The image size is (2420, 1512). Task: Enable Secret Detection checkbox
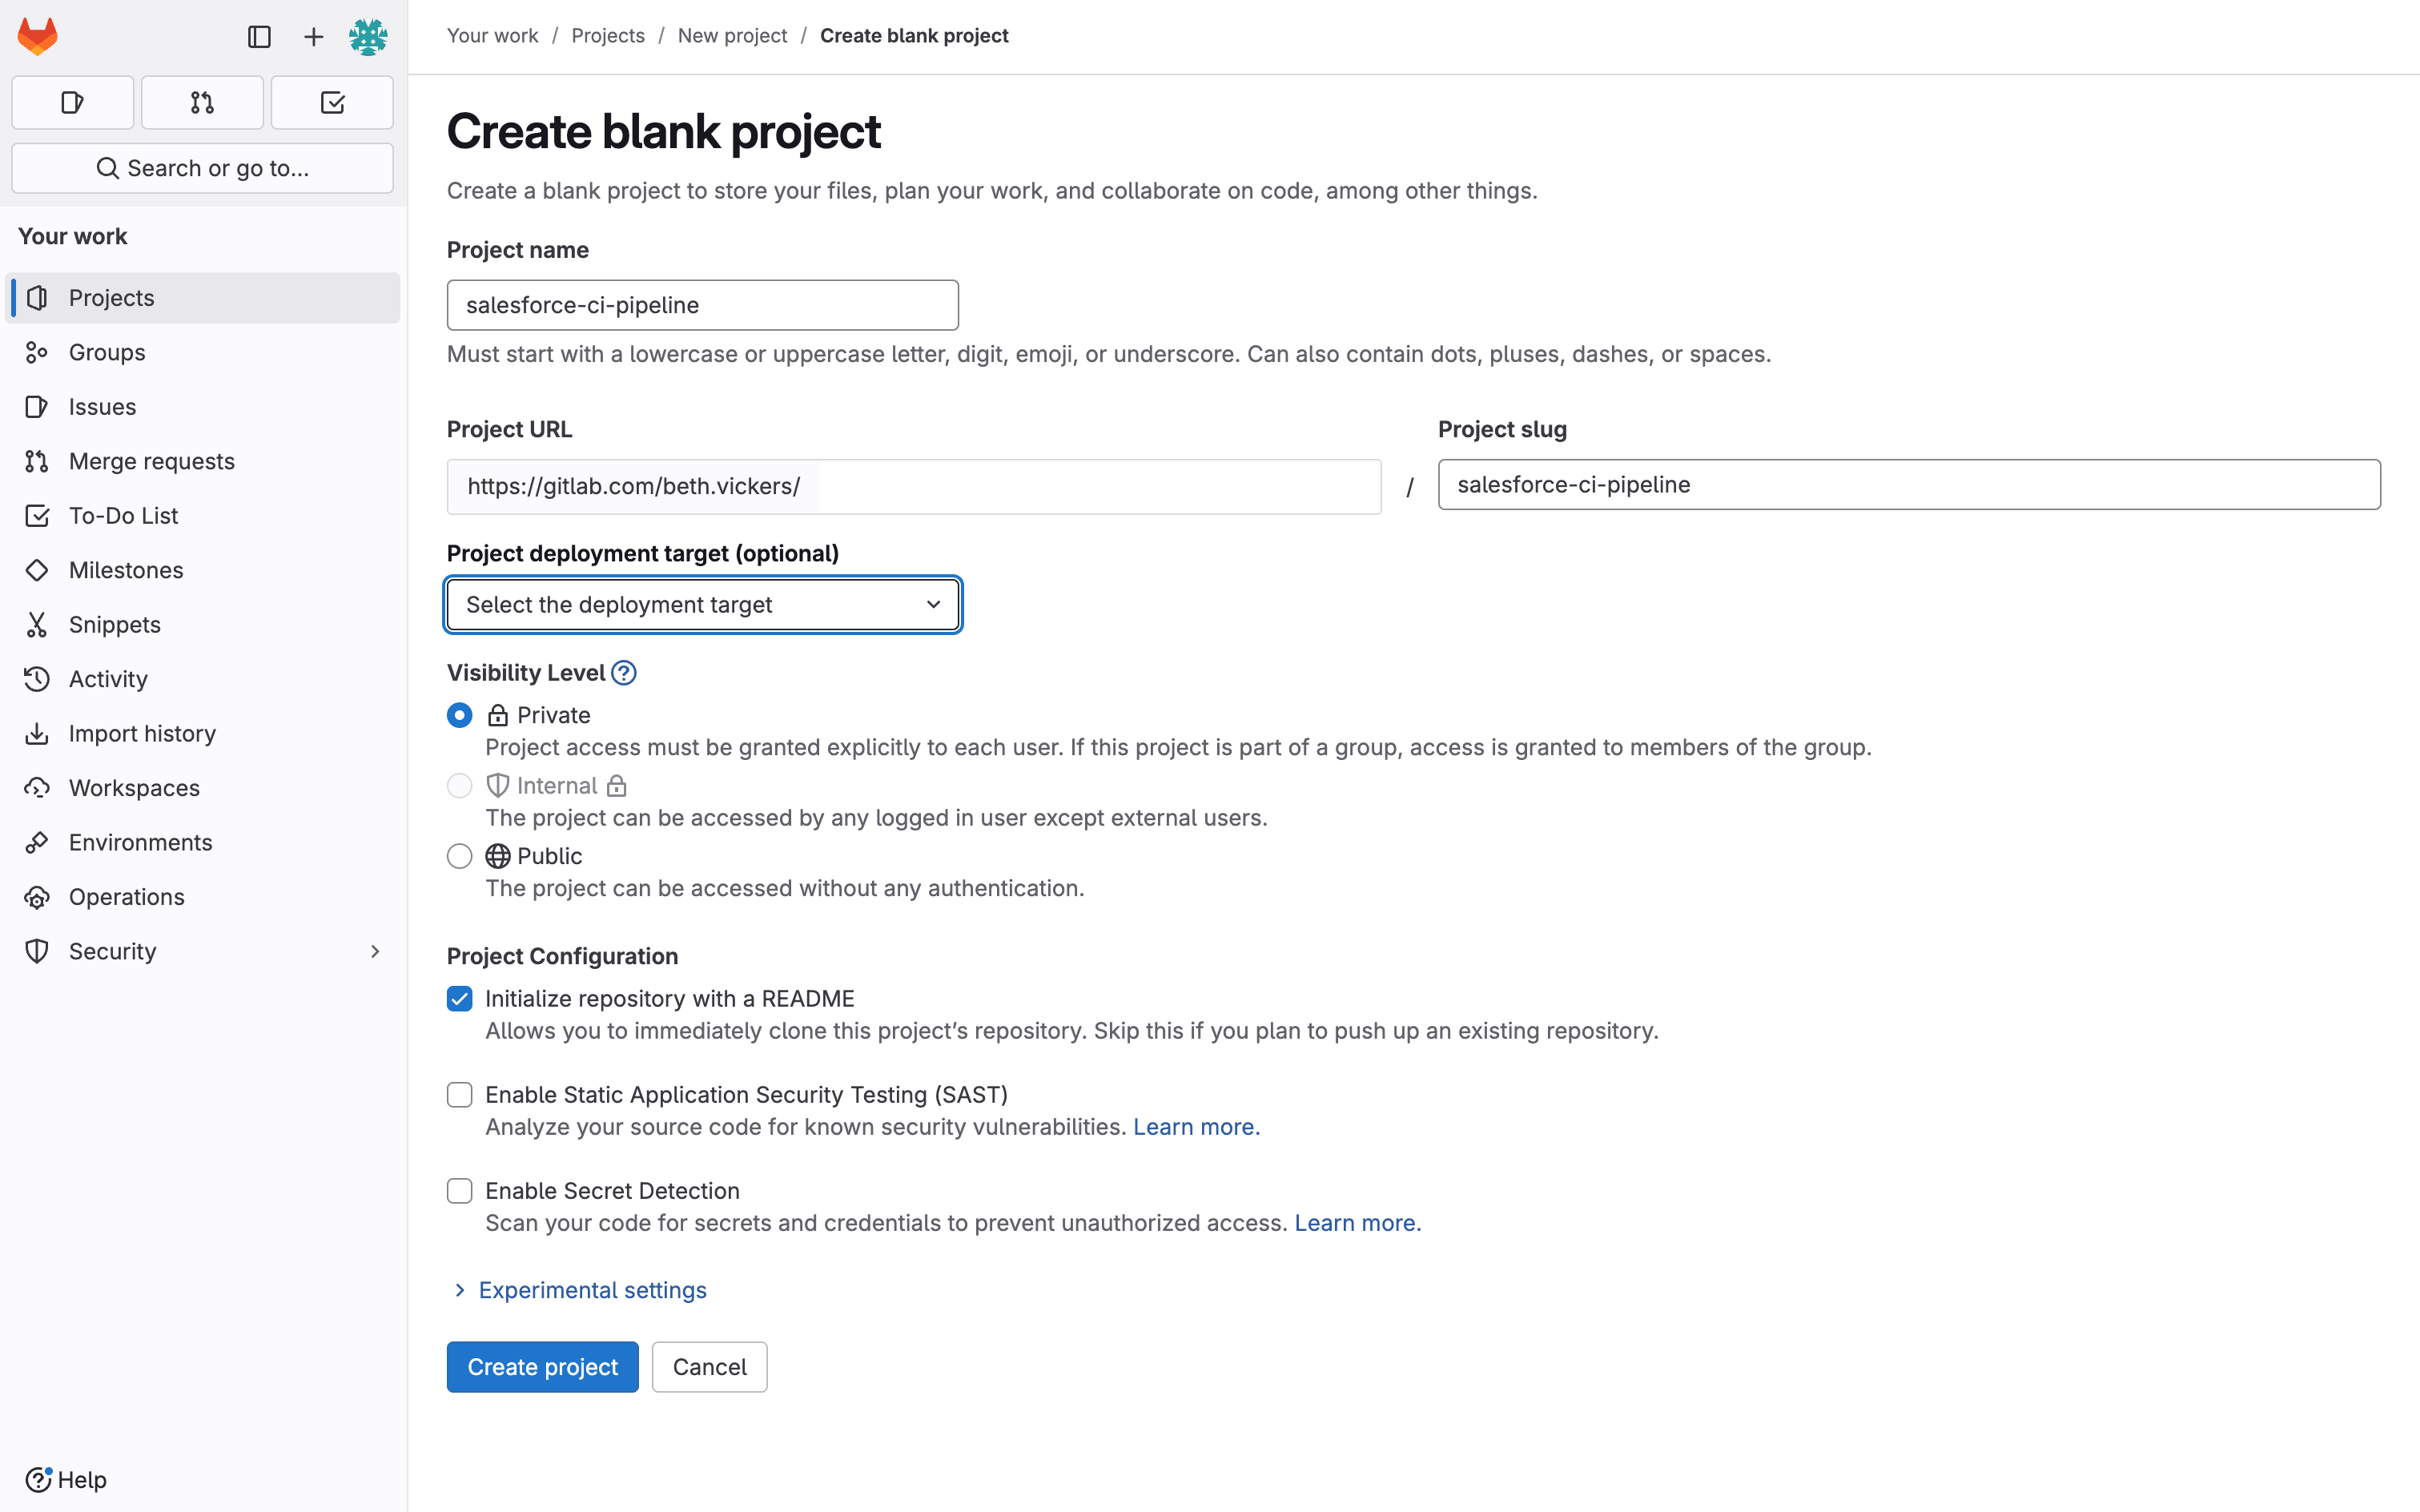459,1191
